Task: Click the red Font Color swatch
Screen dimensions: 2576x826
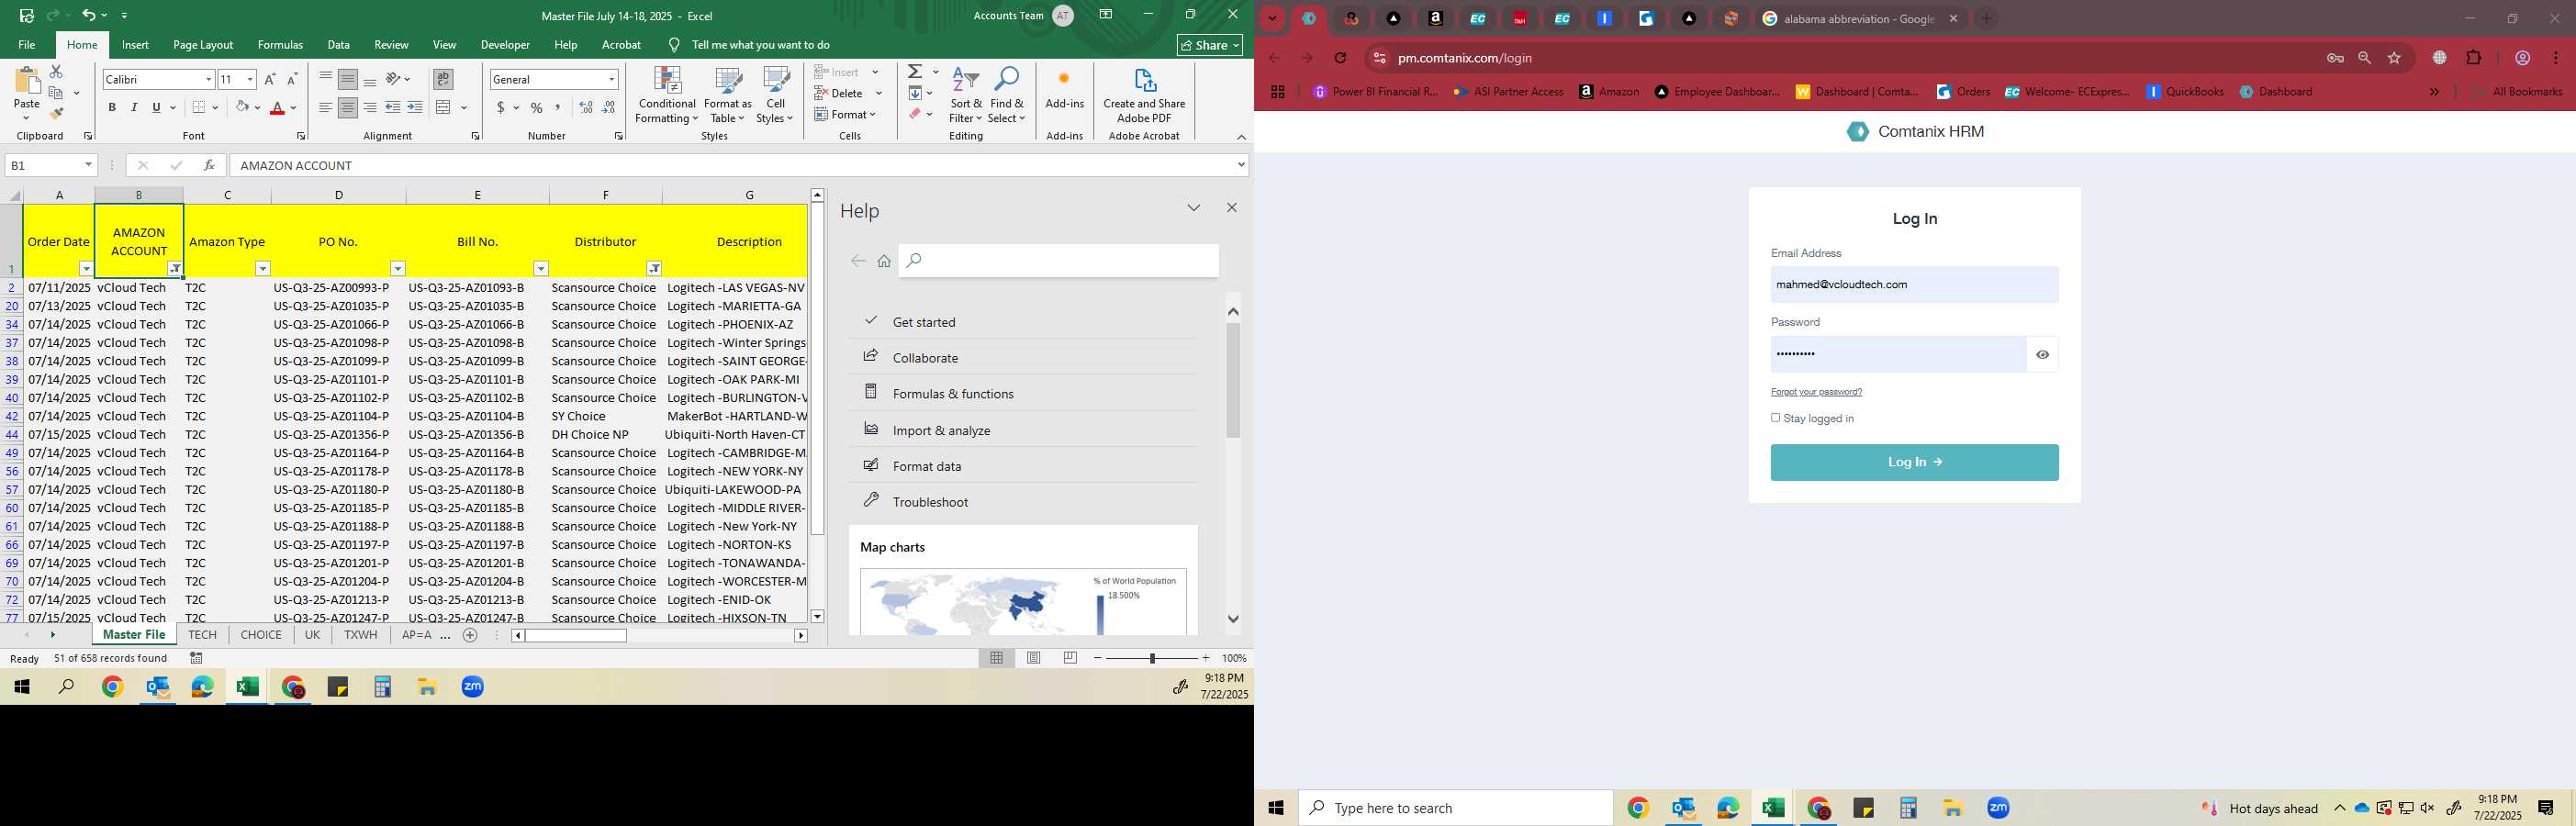Action: (278, 107)
